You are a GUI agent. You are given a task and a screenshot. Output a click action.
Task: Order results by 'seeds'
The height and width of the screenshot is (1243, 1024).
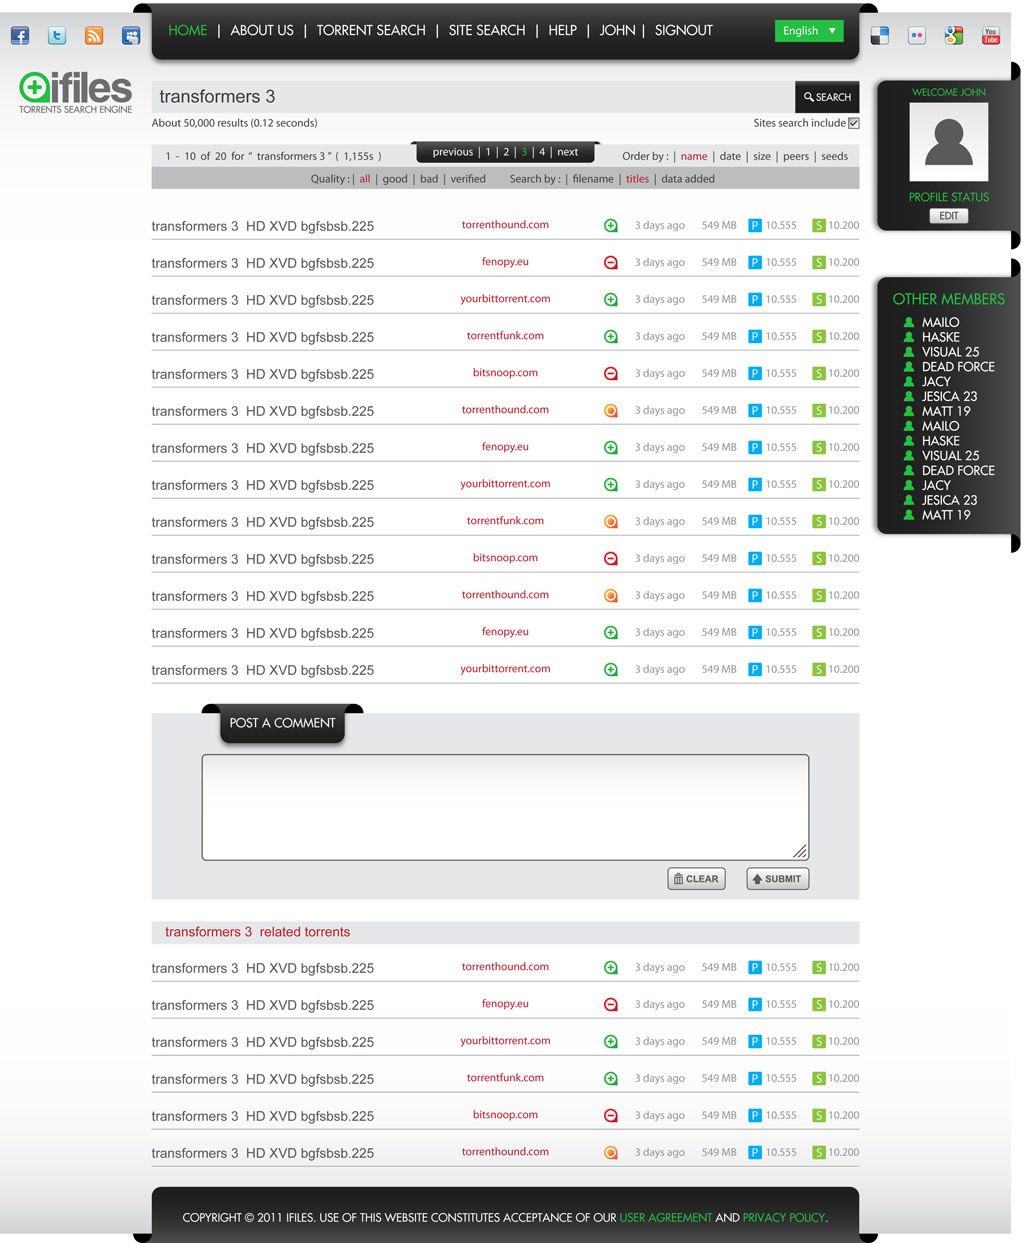click(x=834, y=156)
